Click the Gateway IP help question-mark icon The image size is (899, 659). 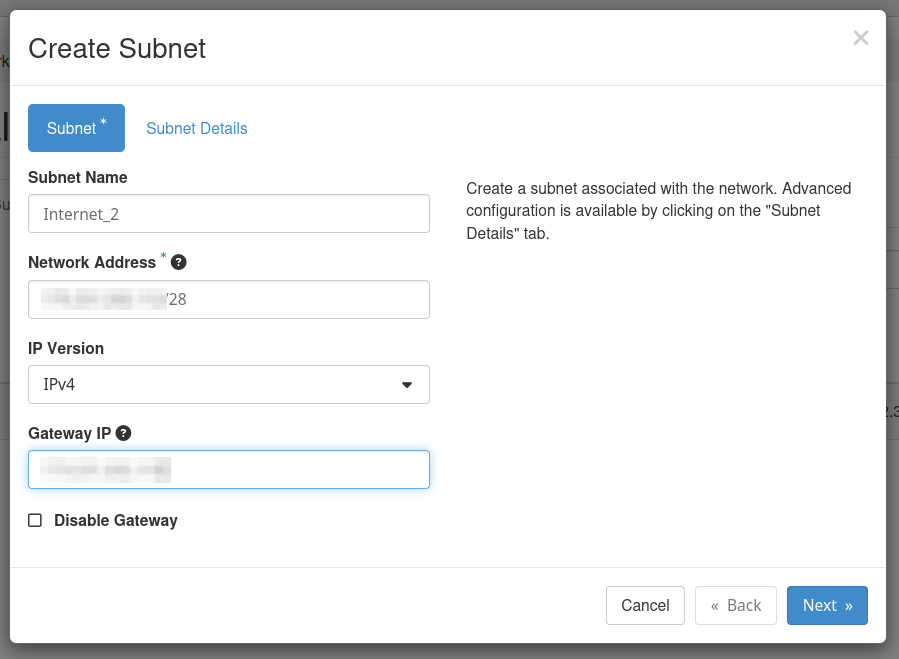(x=123, y=433)
